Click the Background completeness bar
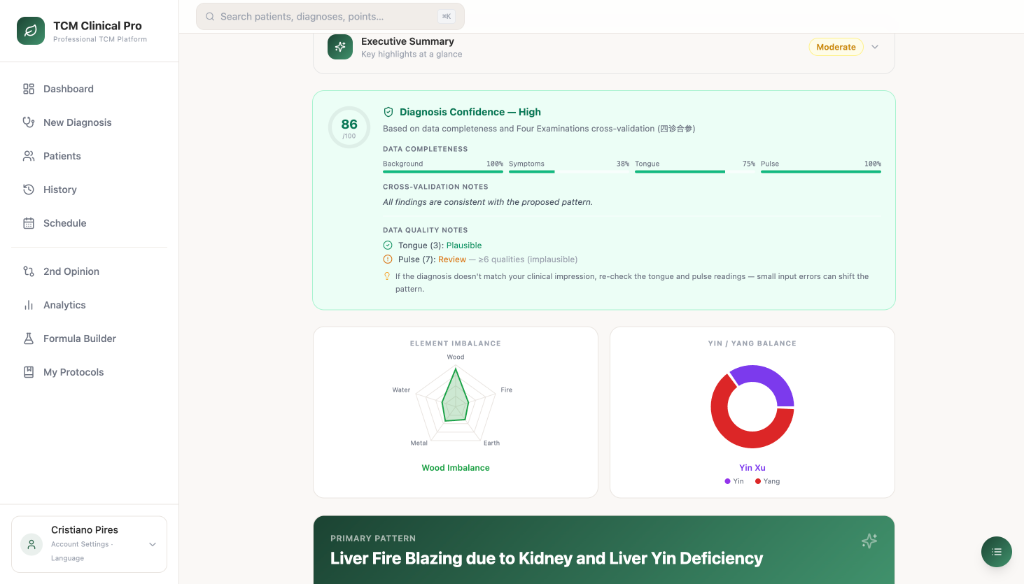The width and height of the screenshot is (1024, 584). click(443, 172)
